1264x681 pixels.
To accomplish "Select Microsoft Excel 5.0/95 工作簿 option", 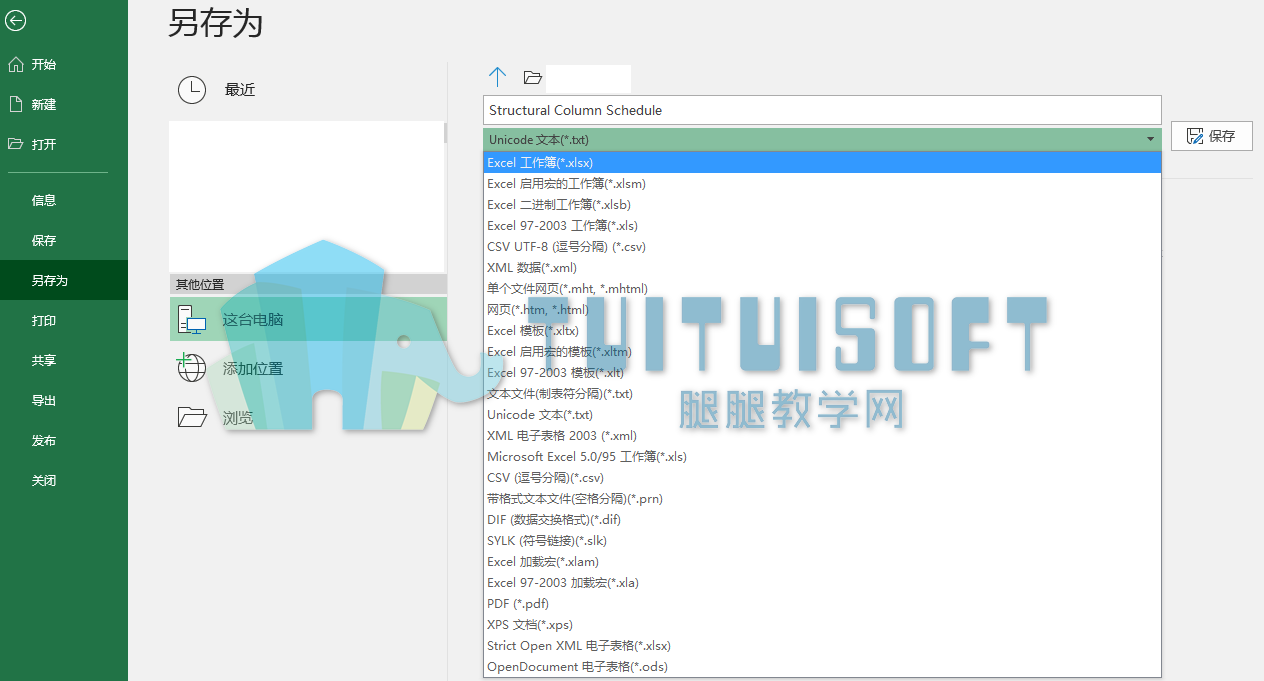I will pos(822,456).
